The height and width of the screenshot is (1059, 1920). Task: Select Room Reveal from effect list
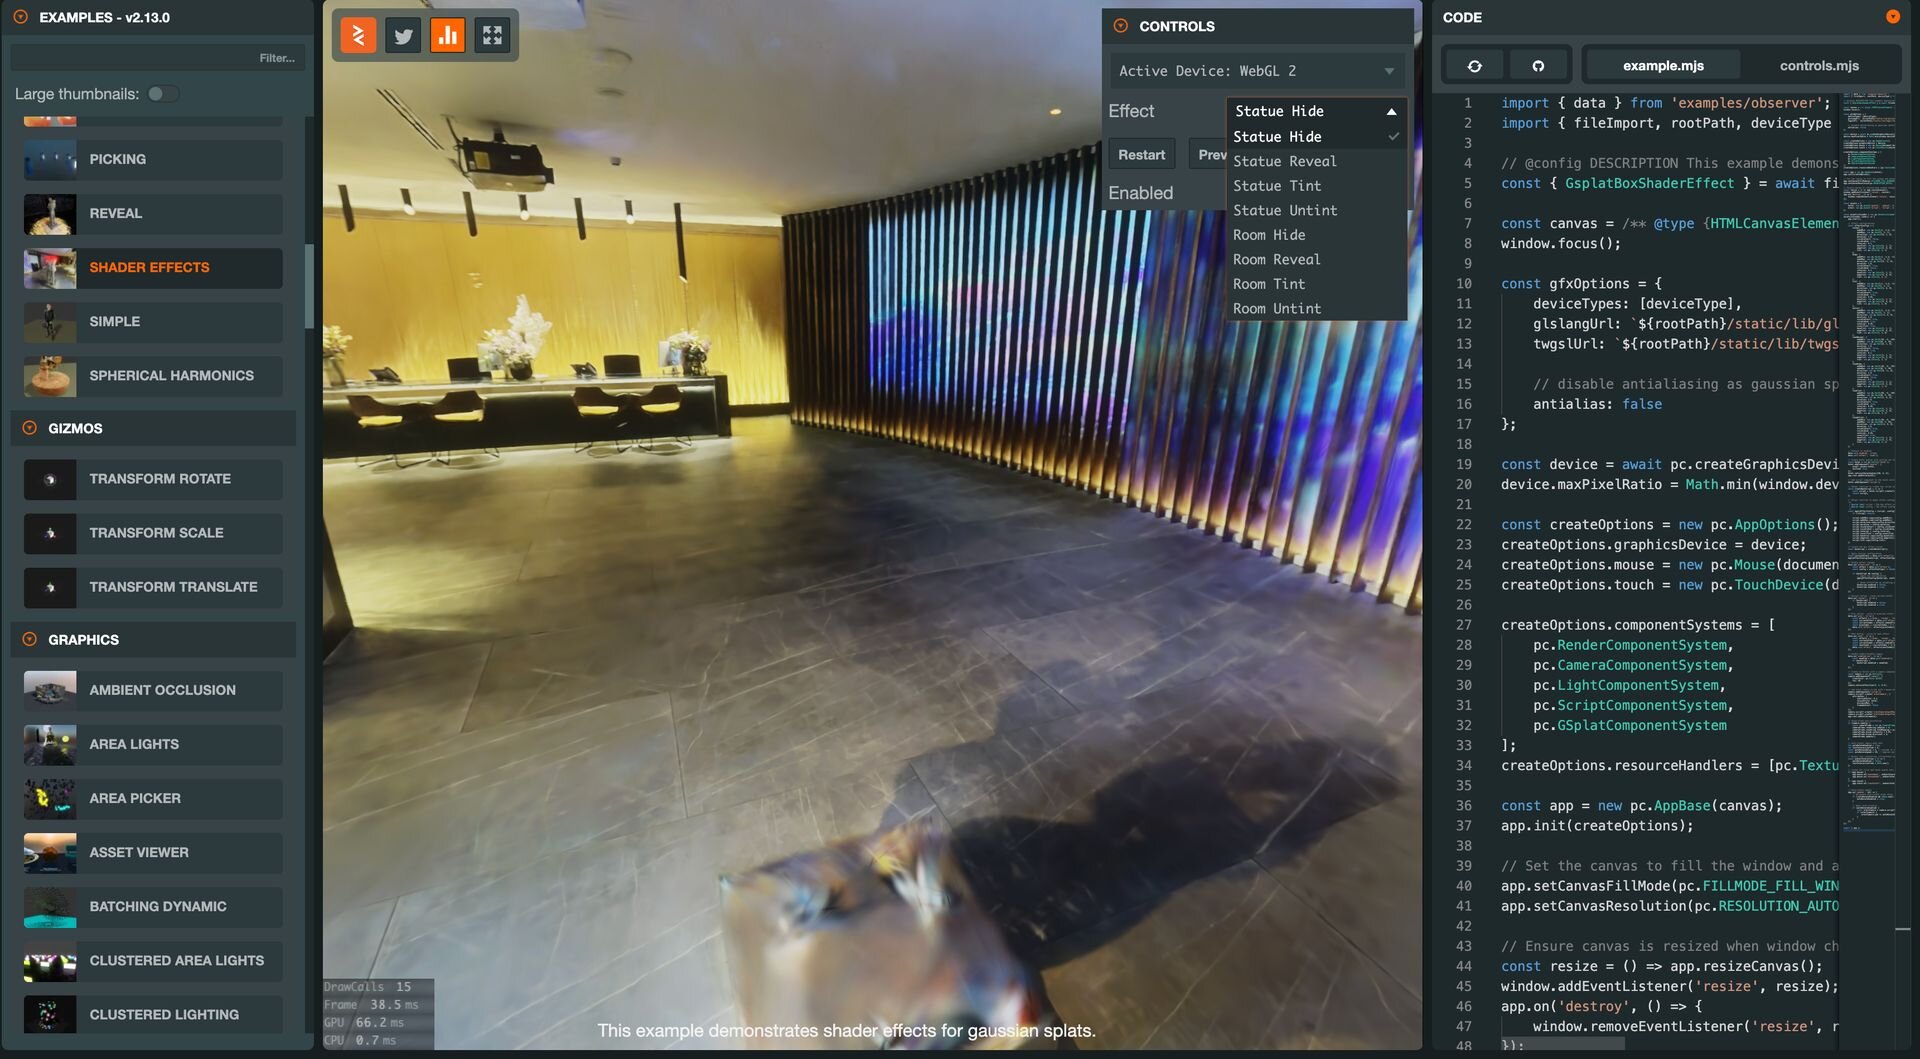(1277, 260)
